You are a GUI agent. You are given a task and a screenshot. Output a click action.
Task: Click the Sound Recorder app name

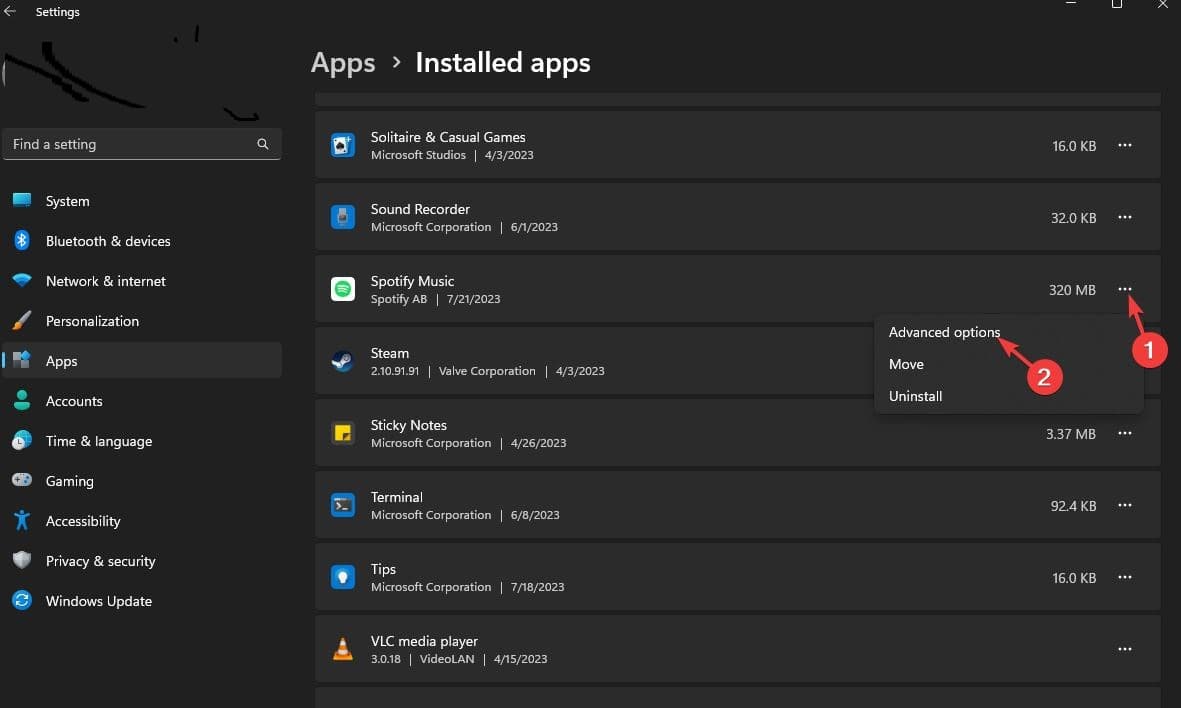pos(420,209)
